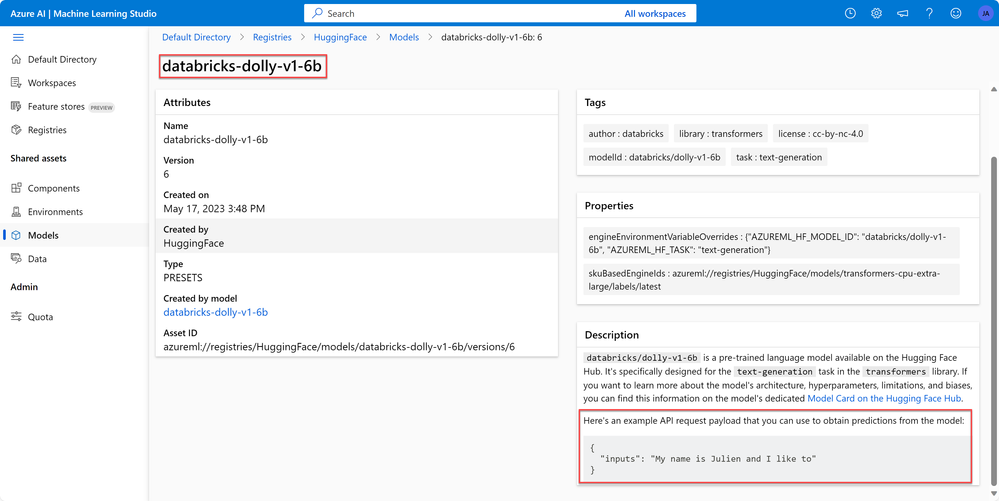The height and width of the screenshot is (501, 999).
Task: Click the Registries cube icon
Action: tap(17, 130)
